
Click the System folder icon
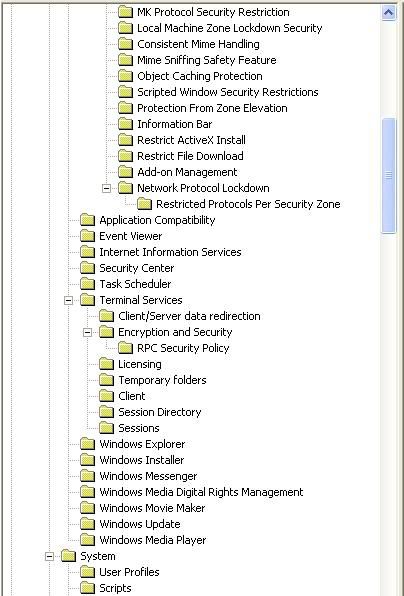click(x=68, y=556)
